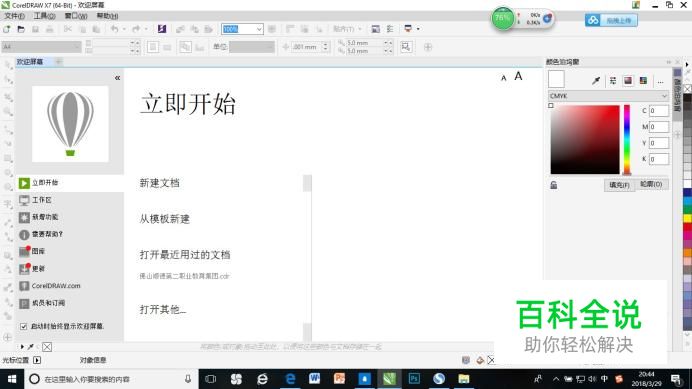692x389 pixels.
Task: Click the K value input field
Action: (658, 159)
